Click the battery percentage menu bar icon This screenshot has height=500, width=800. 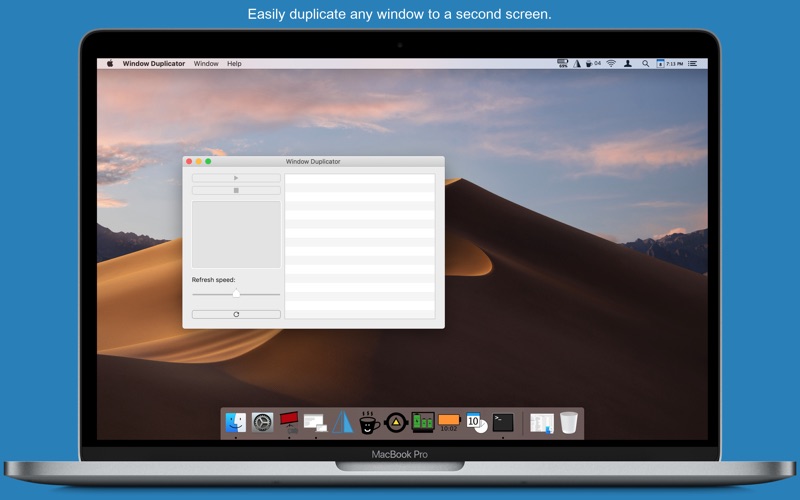562,64
